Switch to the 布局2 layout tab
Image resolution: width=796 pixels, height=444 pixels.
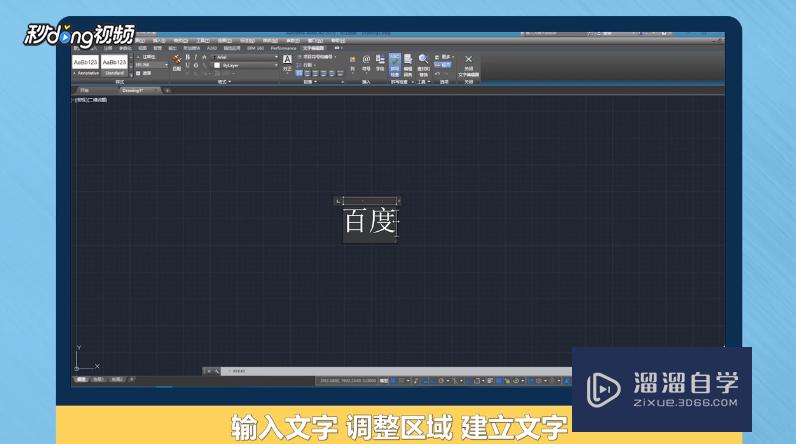coord(117,379)
